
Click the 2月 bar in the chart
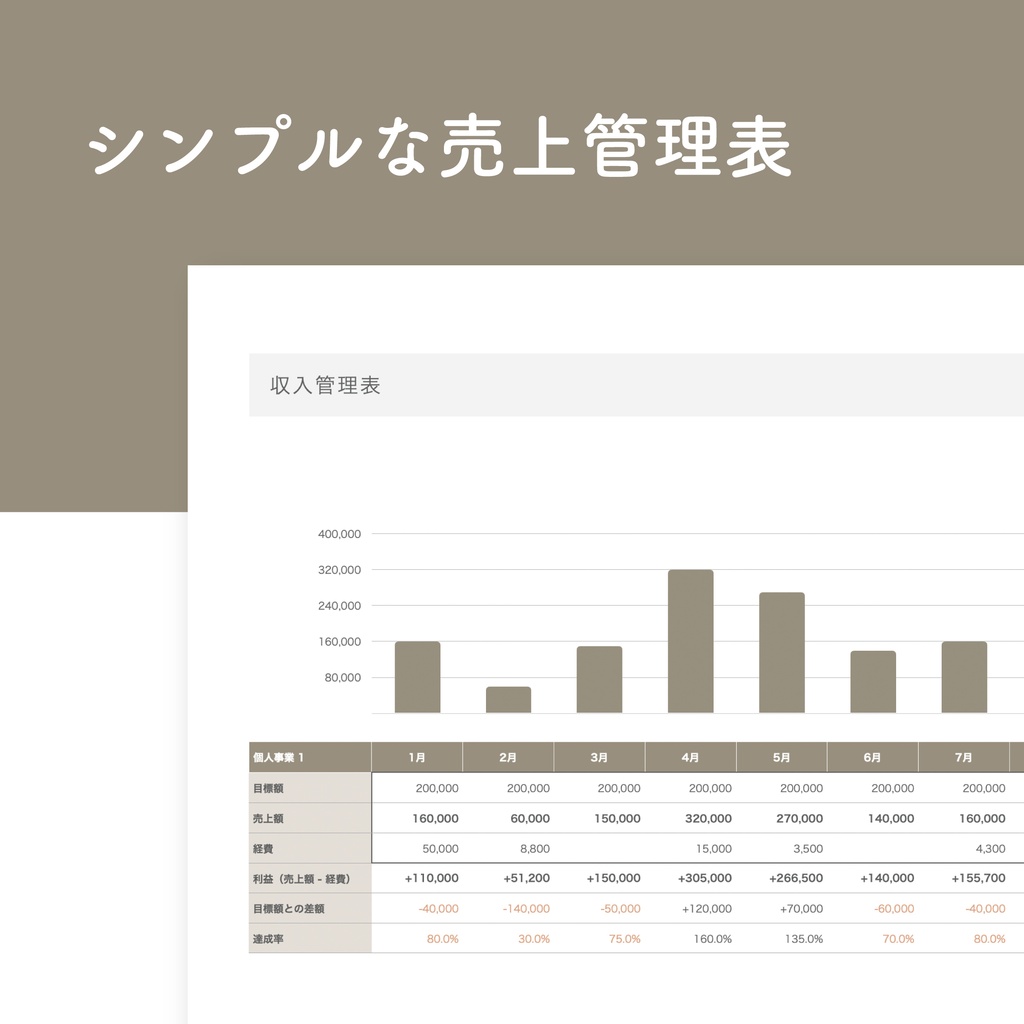coord(508,700)
